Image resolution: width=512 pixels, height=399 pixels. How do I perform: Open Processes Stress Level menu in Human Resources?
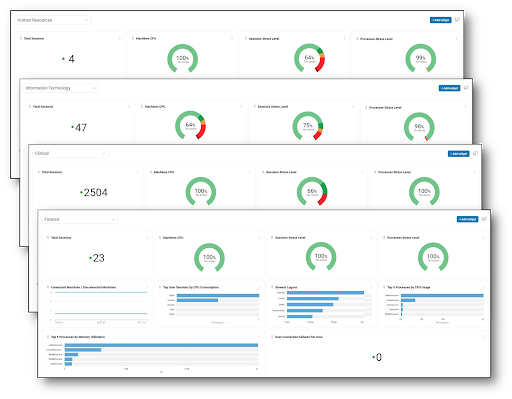click(x=456, y=39)
